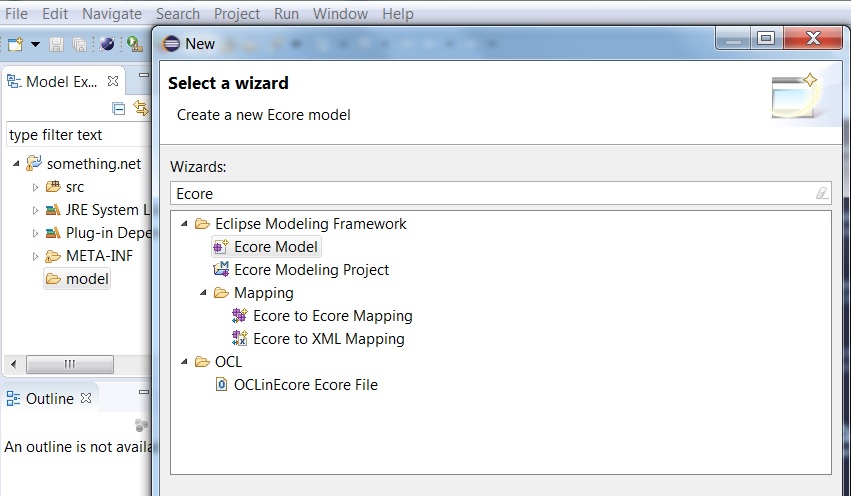This screenshot has height=496, width=851.
Task: Select the META-INF folder
Action: coord(99,256)
